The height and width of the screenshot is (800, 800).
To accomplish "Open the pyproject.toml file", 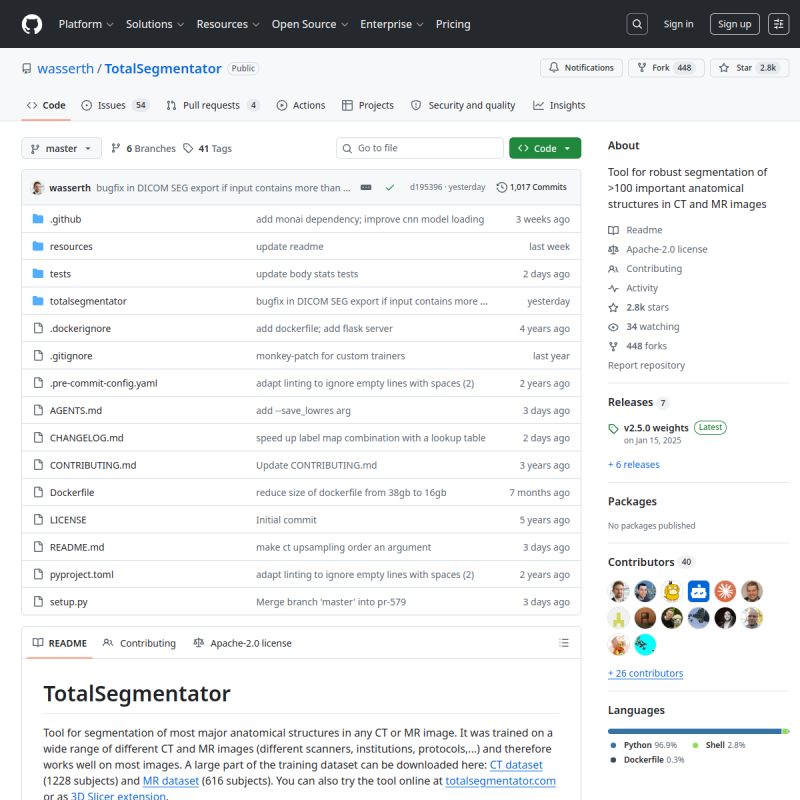I will pos(82,574).
